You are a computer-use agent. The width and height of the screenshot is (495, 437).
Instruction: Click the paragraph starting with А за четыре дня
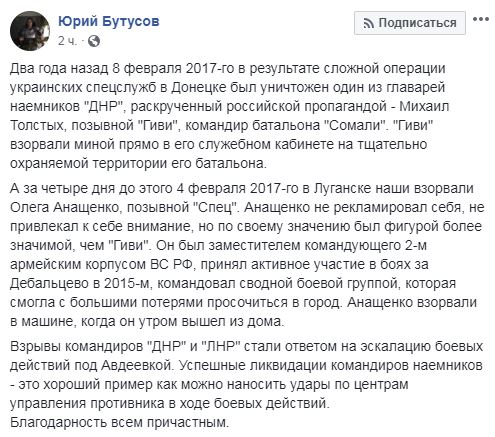(247, 255)
